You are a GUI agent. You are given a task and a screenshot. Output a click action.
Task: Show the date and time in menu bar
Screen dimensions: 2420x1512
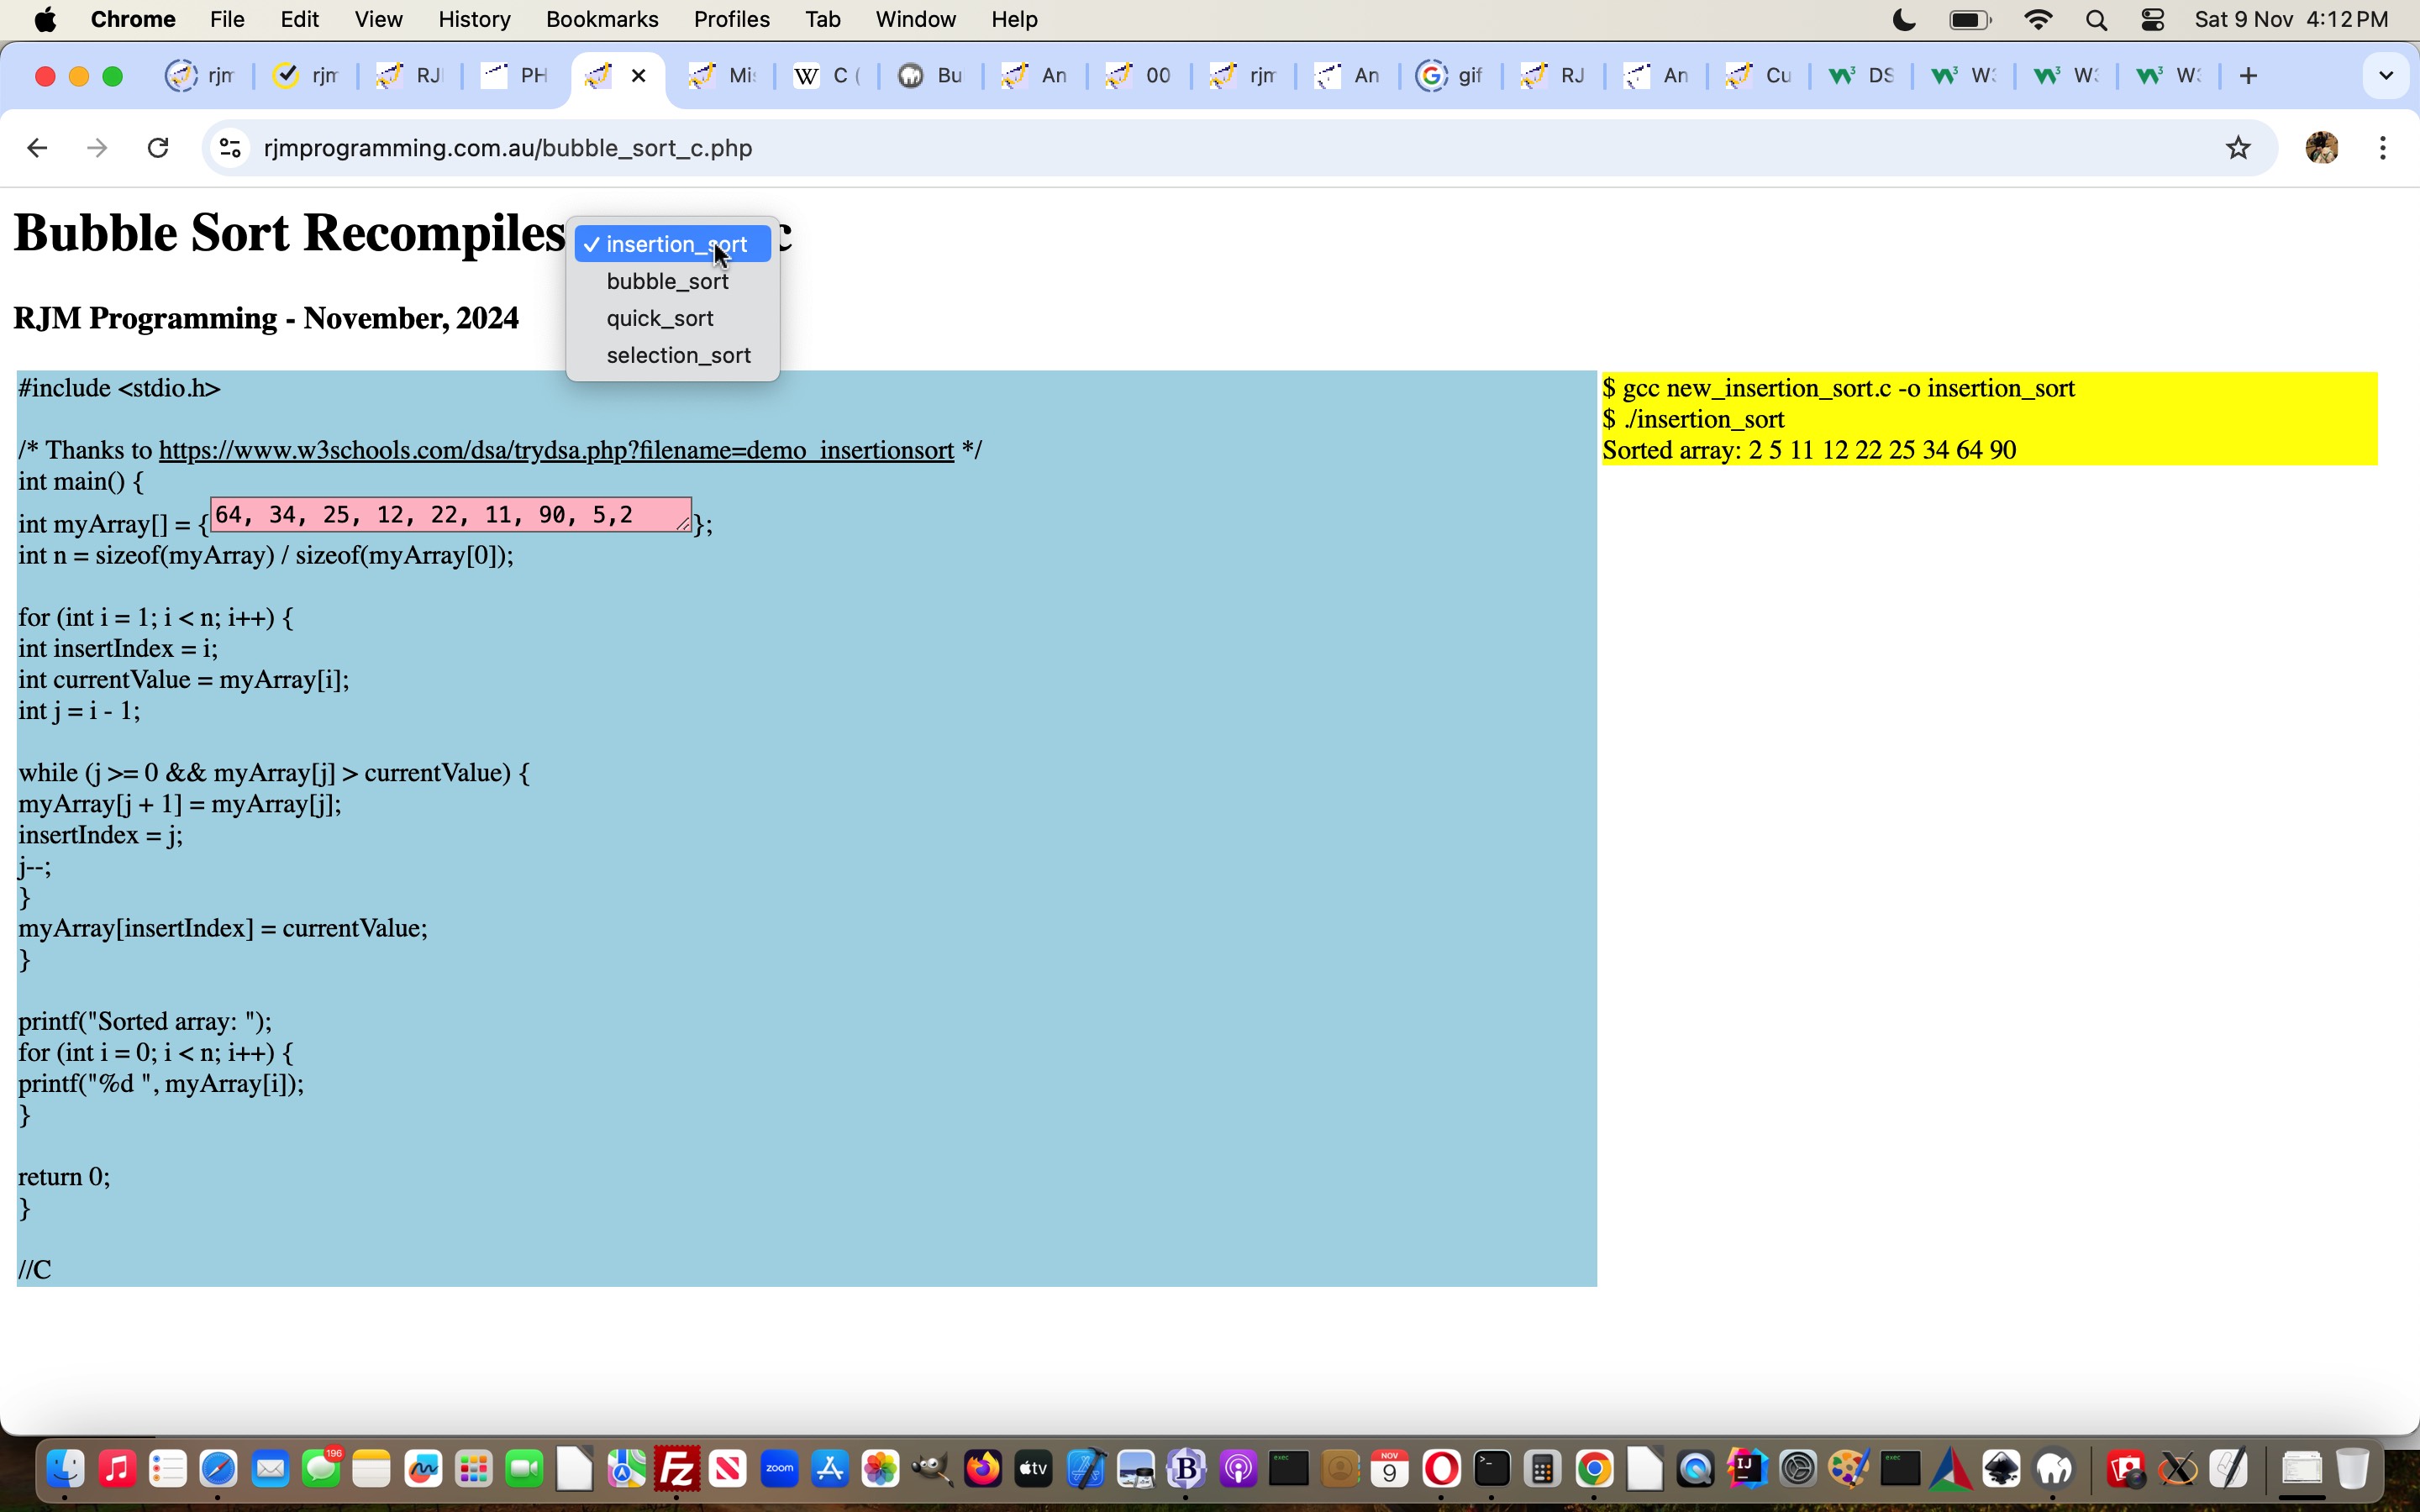(x=2292, y=20)
